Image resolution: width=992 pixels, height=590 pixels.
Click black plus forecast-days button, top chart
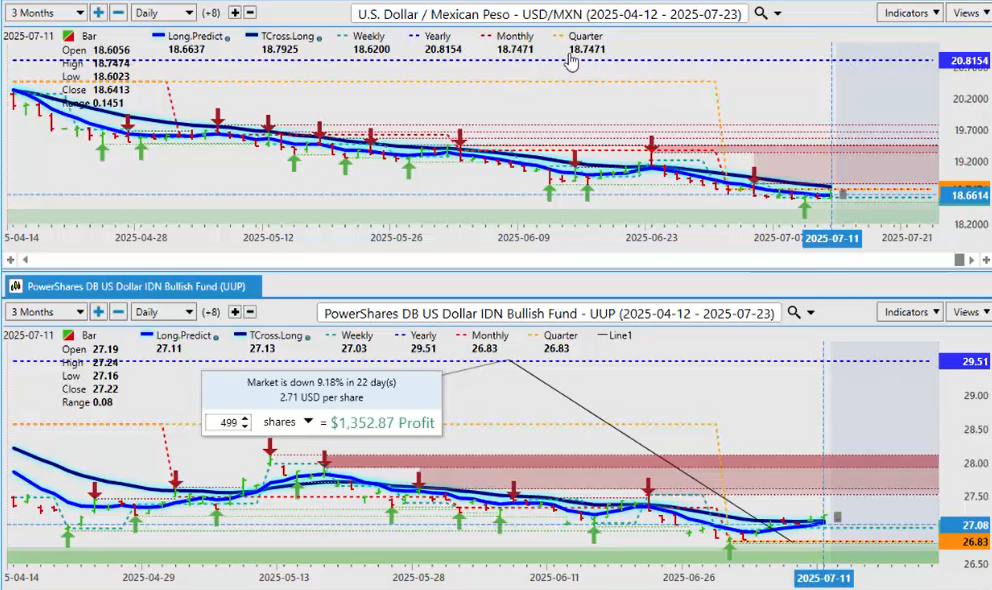235,13
